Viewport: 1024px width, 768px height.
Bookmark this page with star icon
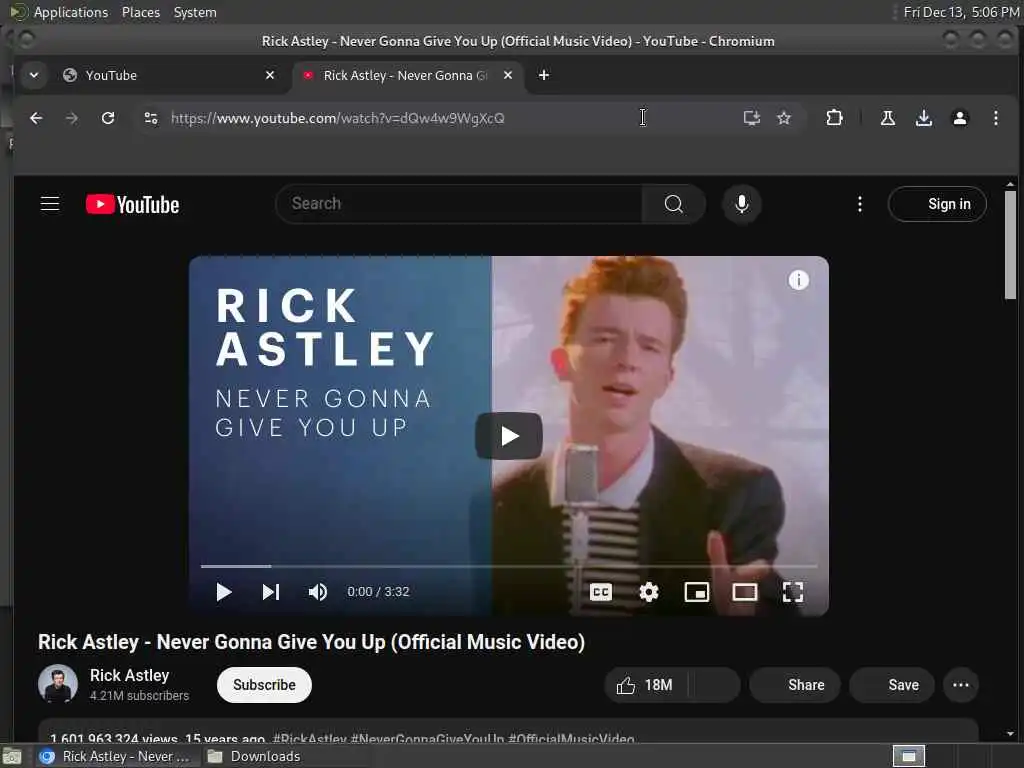pyautogui.click(x=784, y=118)
